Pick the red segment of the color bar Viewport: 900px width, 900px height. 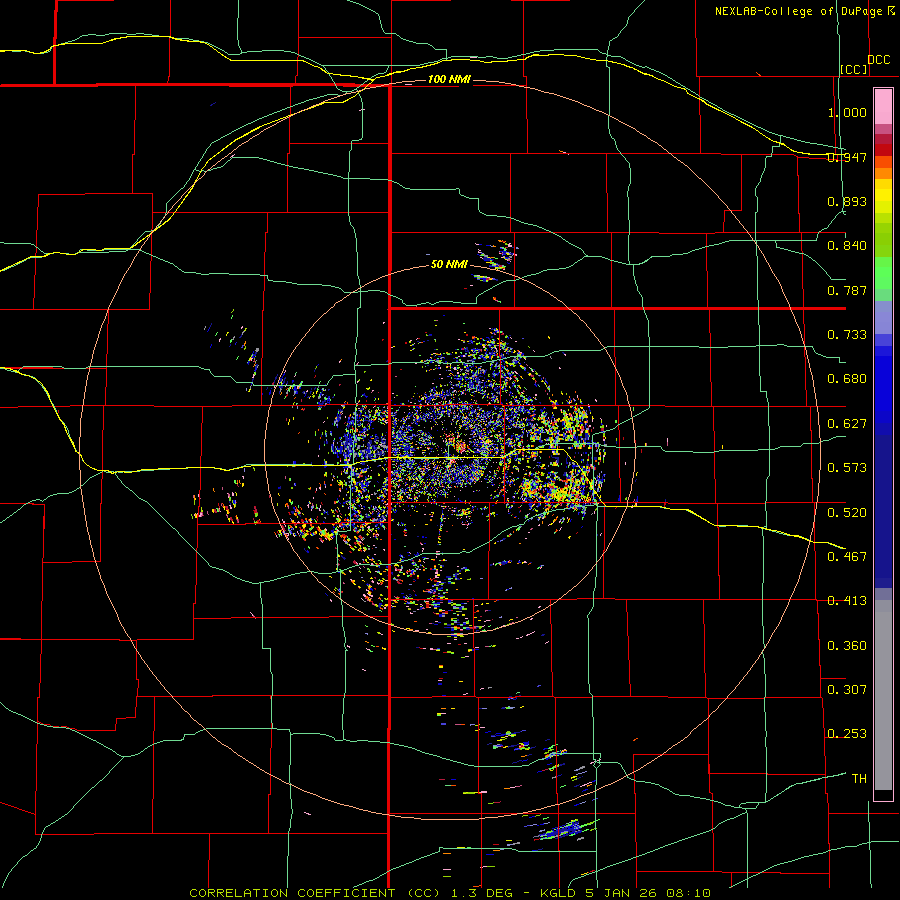click(x=883, y=149)
